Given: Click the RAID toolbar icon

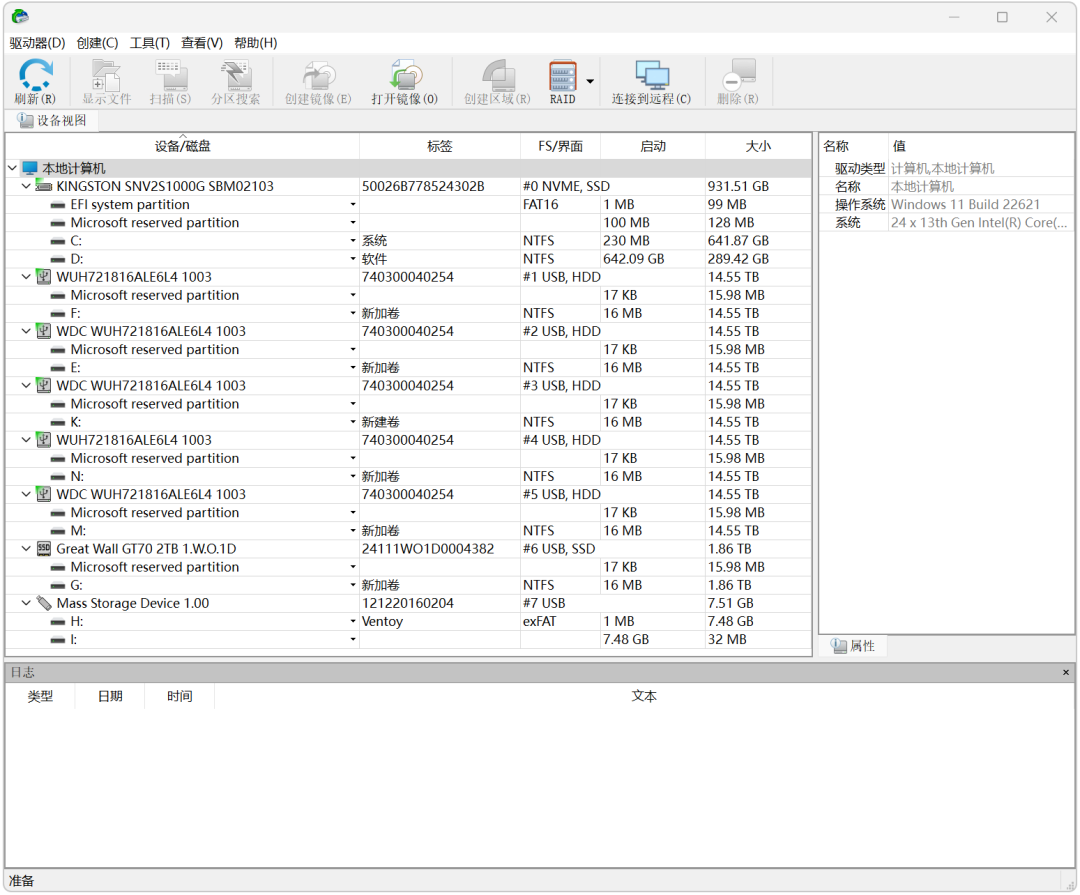Looking at the screenshot, I should point(563,81).
